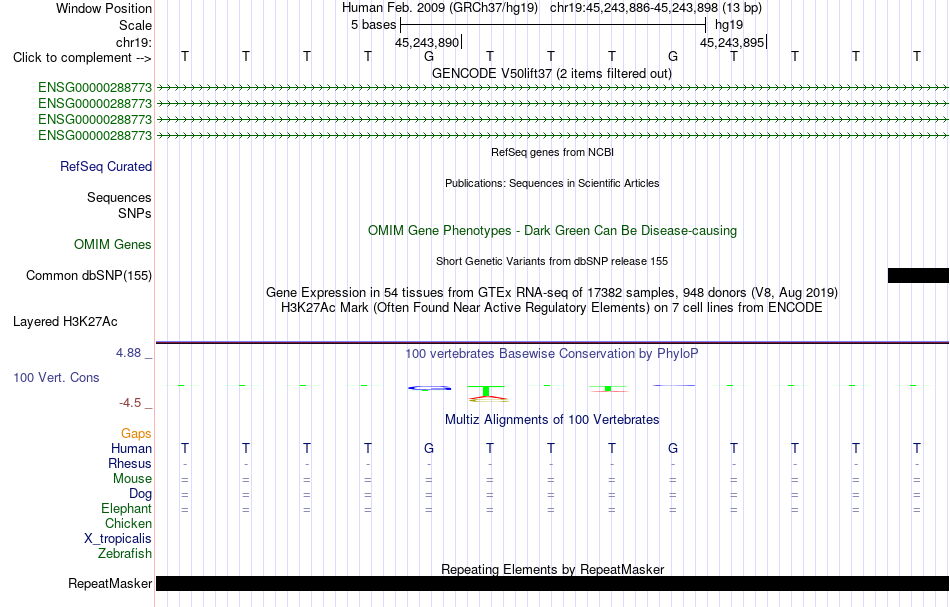Click the OMIM Genes track label
Screen dimensions: 950x607
(x=113, y=244)
